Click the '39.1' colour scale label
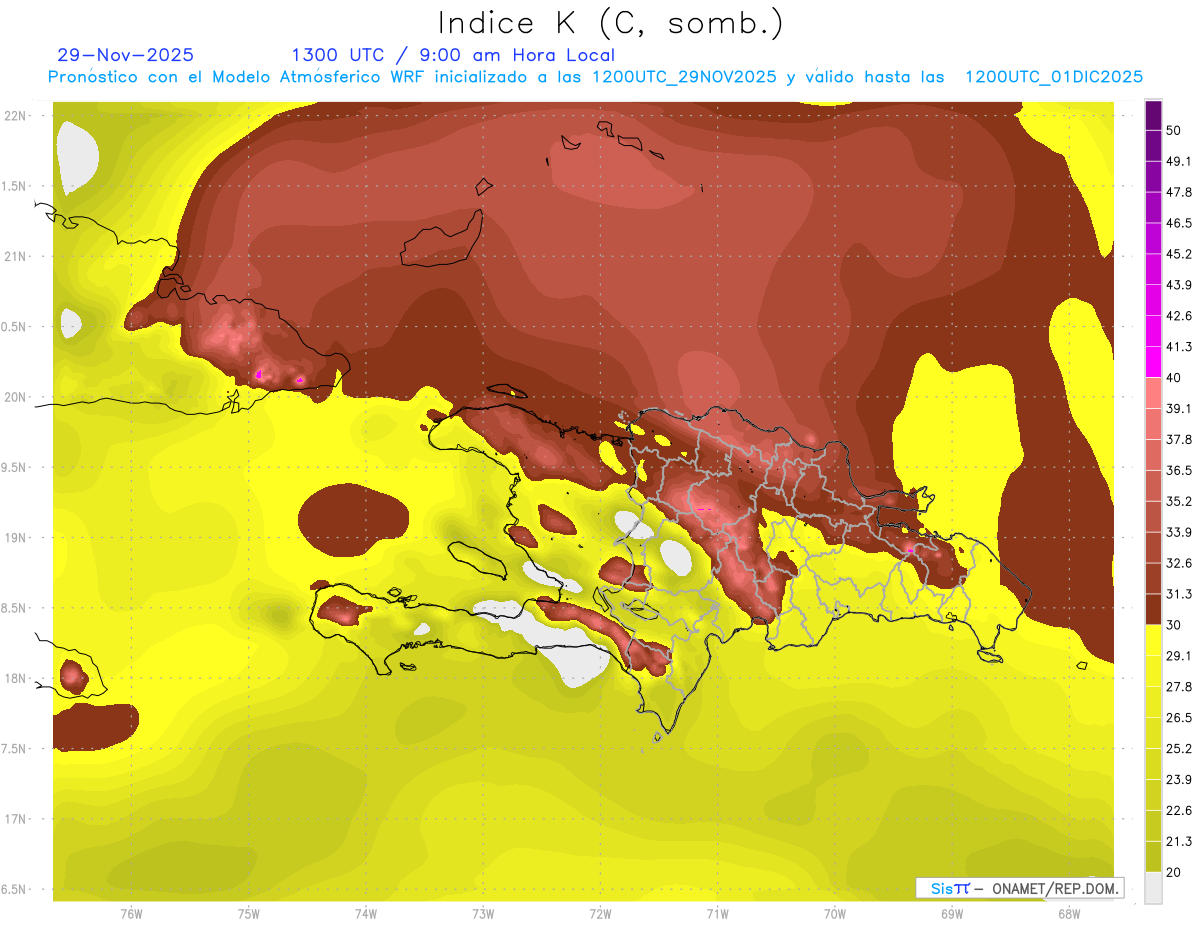 coord(1179,408)
